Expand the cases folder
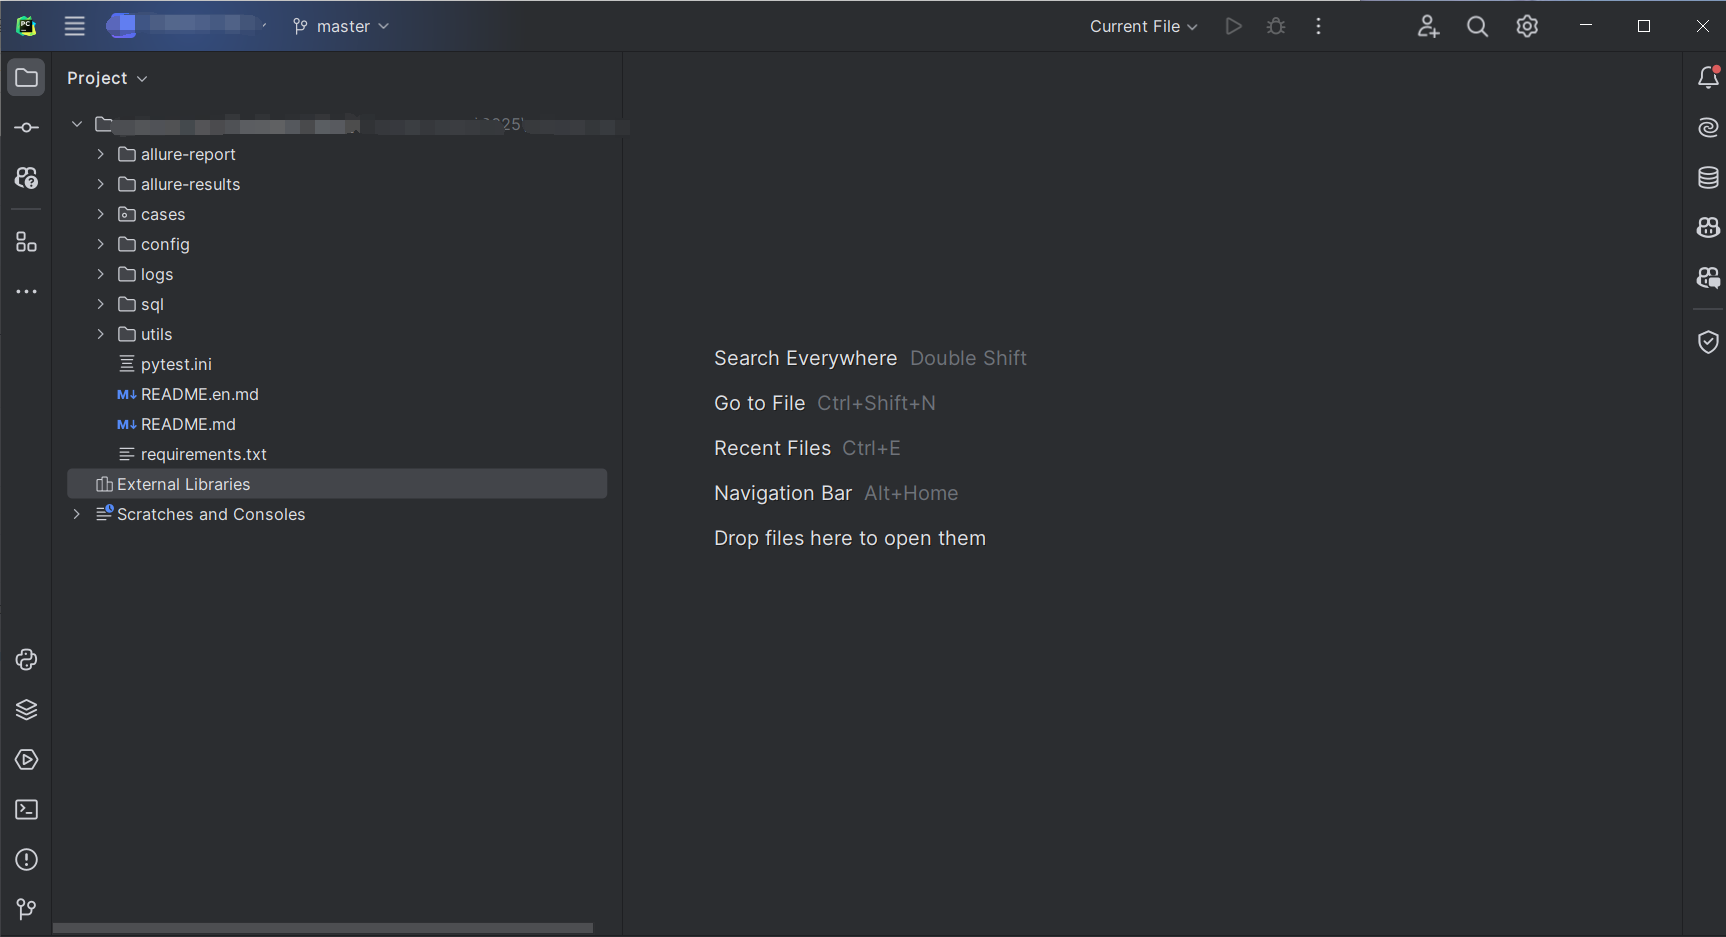 pos(100,214)
